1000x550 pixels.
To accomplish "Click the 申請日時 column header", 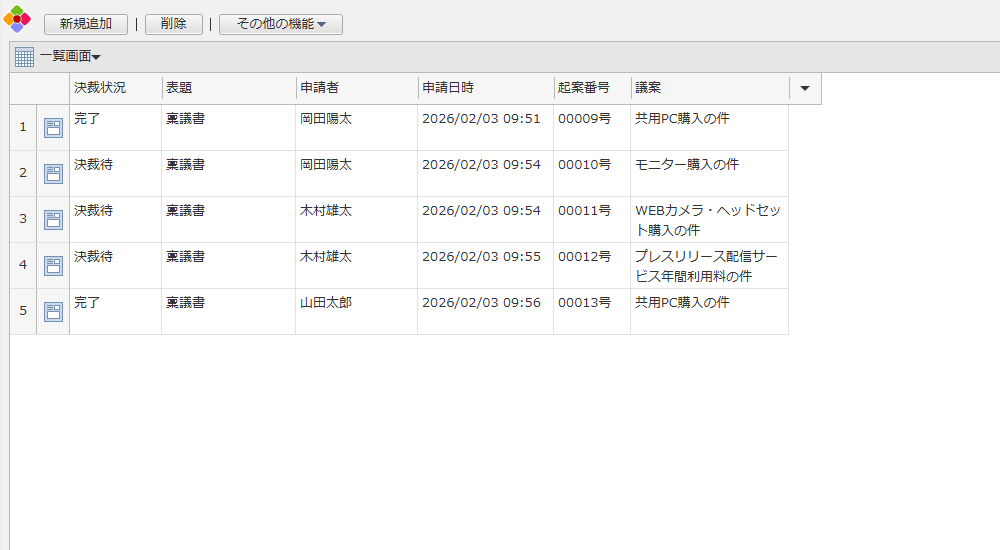I will [x=448, y=88].
